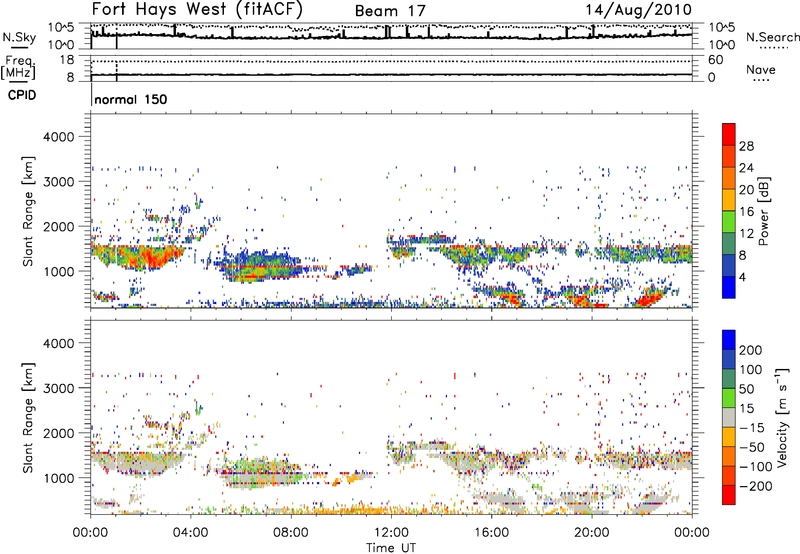Pick the red top segment of power colorbar
The height and width of the screenshot is (554, 800).
729,134
